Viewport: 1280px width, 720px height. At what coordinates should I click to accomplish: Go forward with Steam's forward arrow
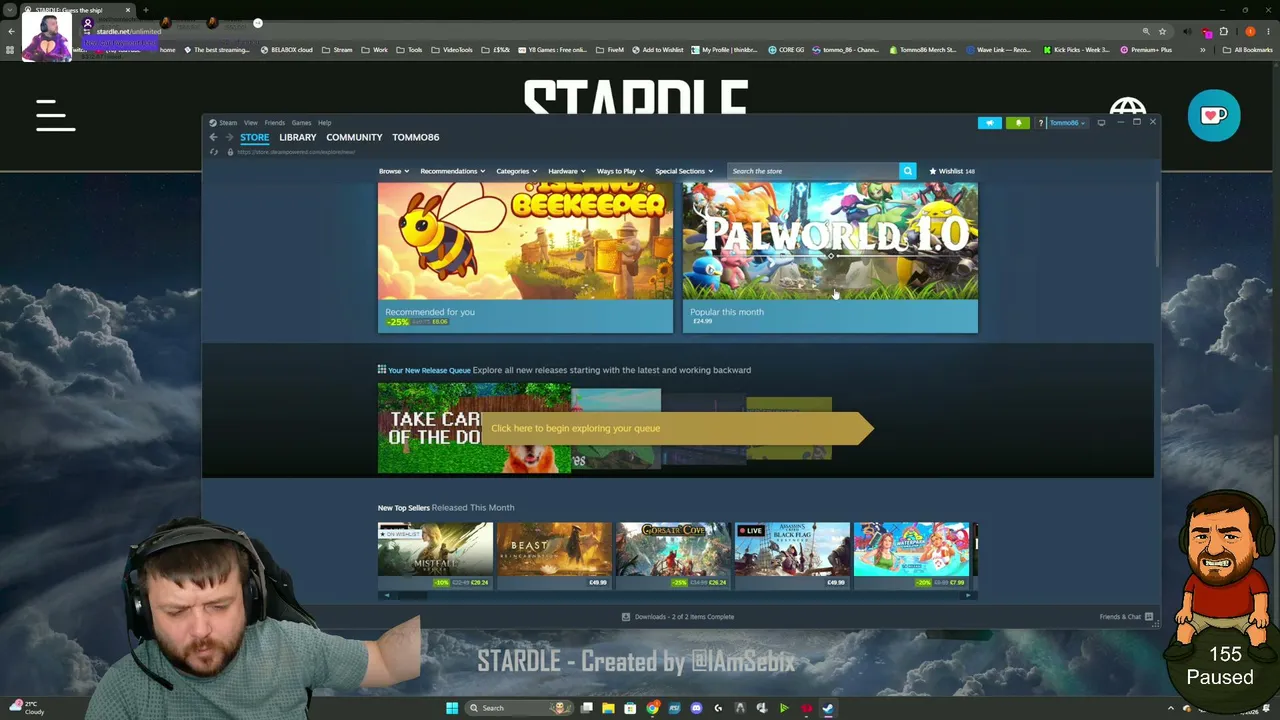coord(229,137)
